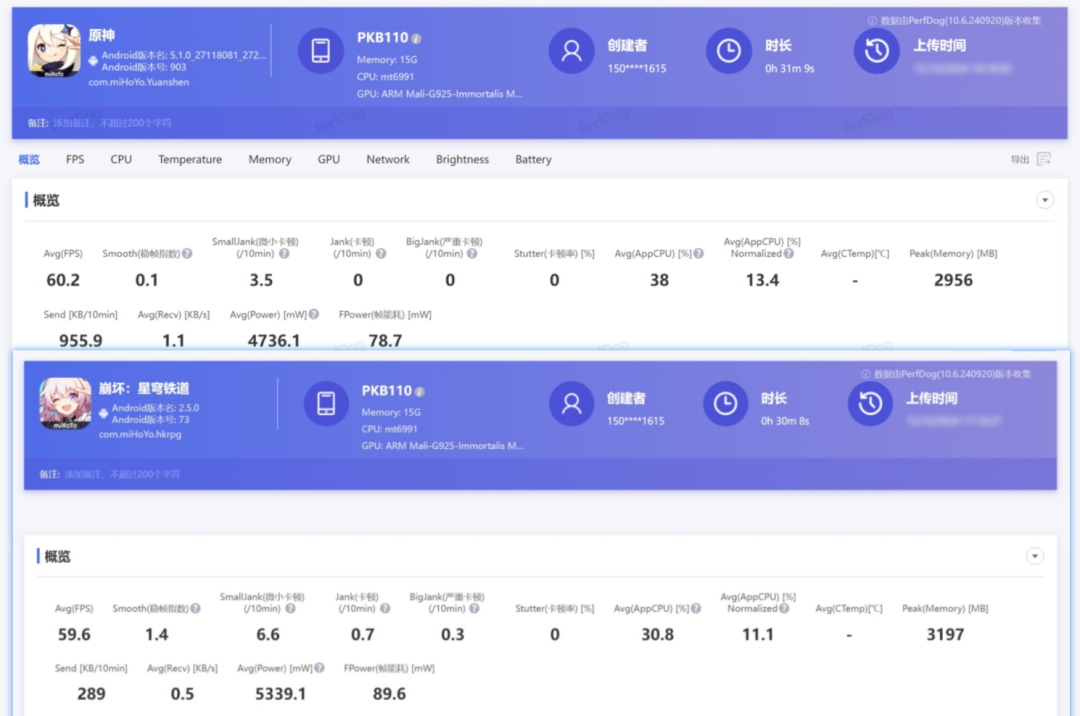Viewport: 1080px width, 716px height.
Task: Click the Honkai Star Rail (崩坏：星穹铁道) app icon
Action: [65, 404]
